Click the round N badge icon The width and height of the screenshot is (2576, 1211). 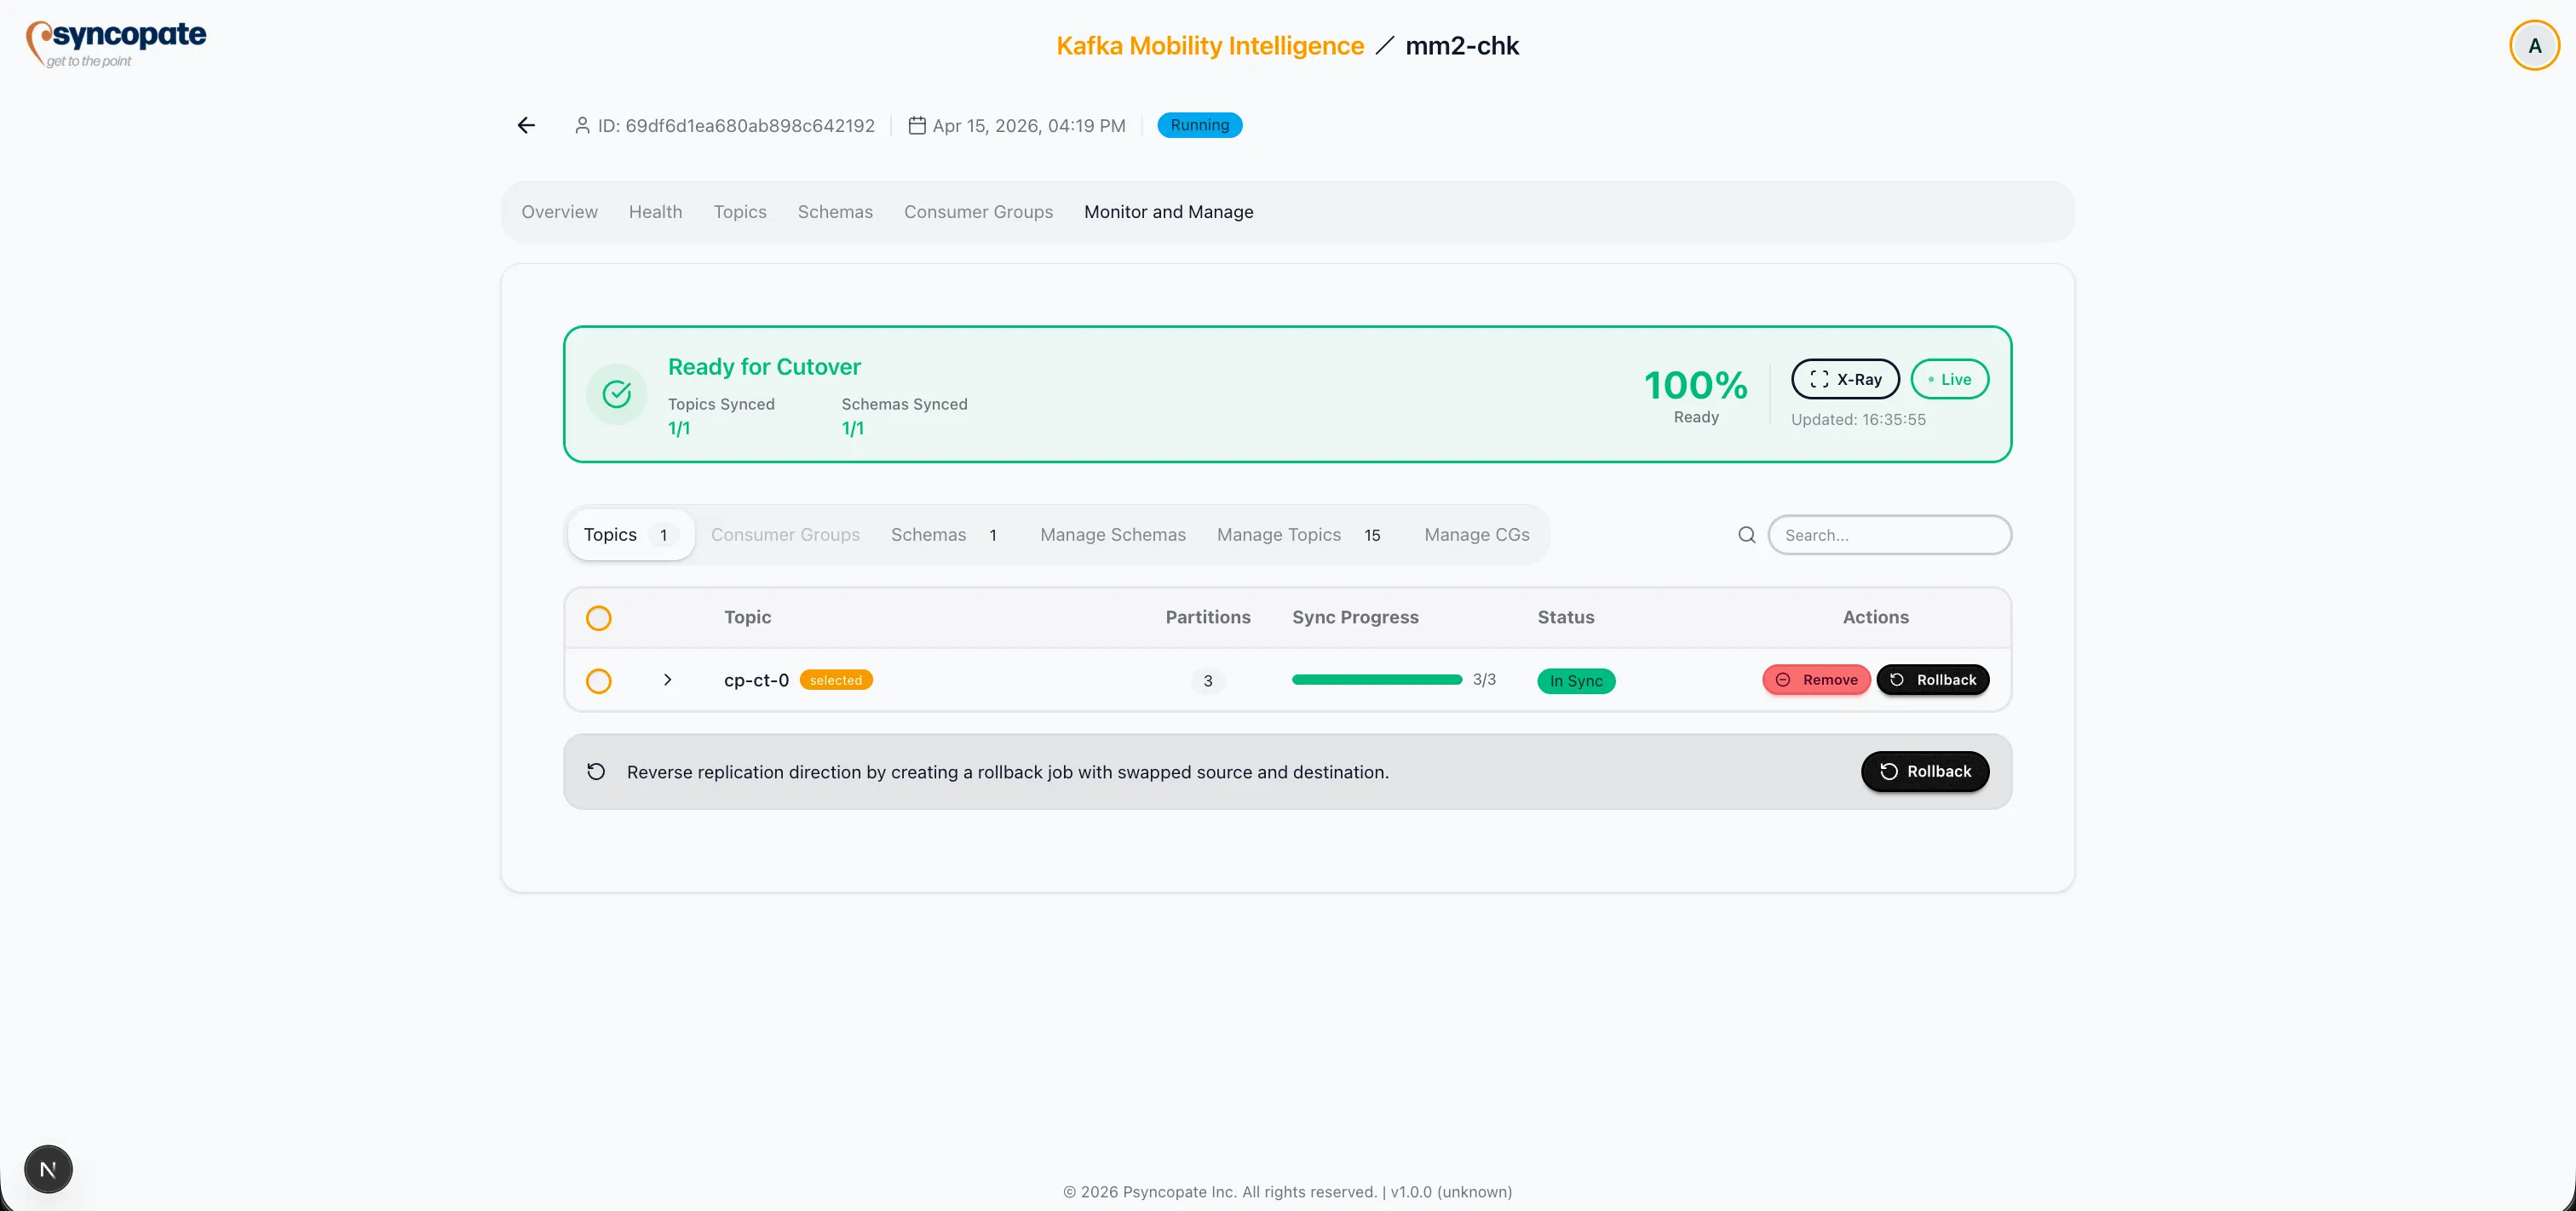coord(48,1168)
